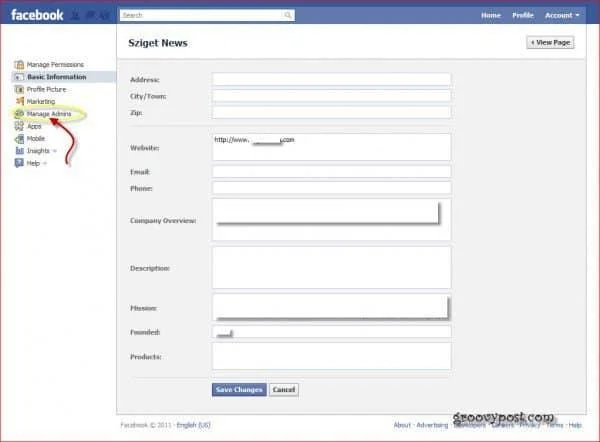Open the Apps section
Viewport: 600px width, 442px height.
(34, 126)
